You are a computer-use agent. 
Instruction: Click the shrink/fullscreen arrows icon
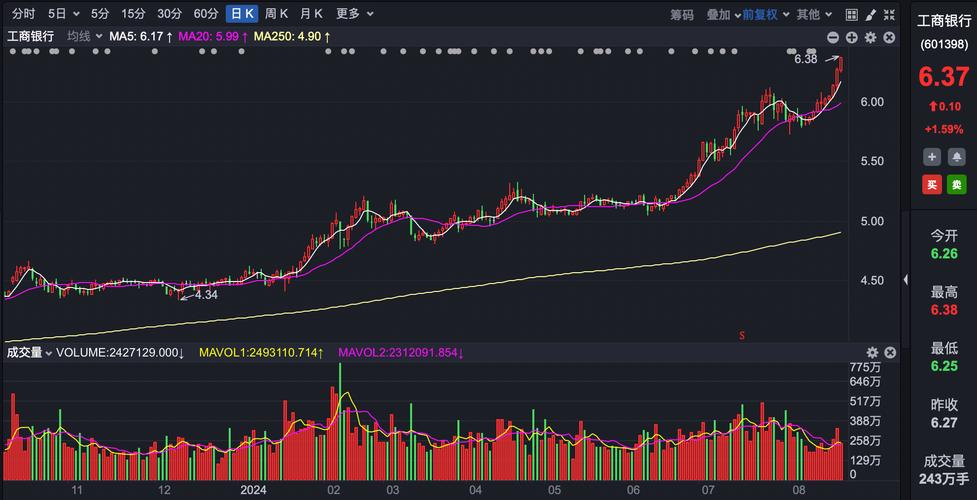pos(889,14)
